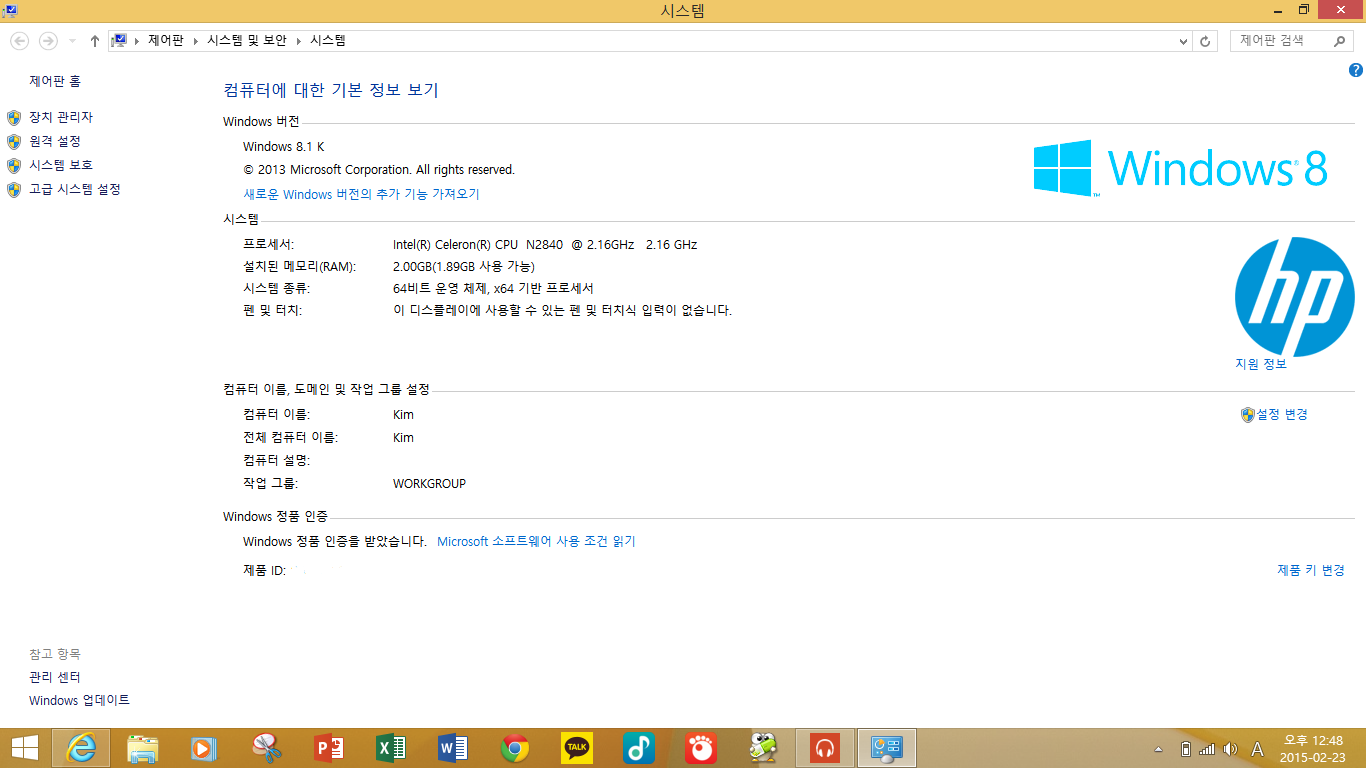Go to 제어판 홈 in left pane
The width and height of the screenshot is (1366, 768).
click(x=55, y=81)
